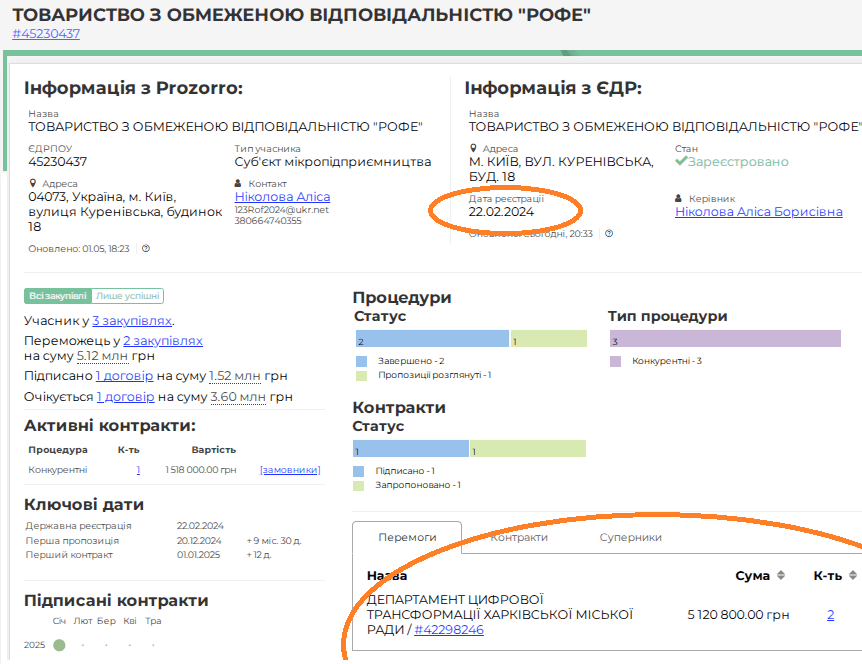Viewport: 862px width, 664px height.
Task: Click the [замовники] link in active contracts
Action: (x=289, y=470)
